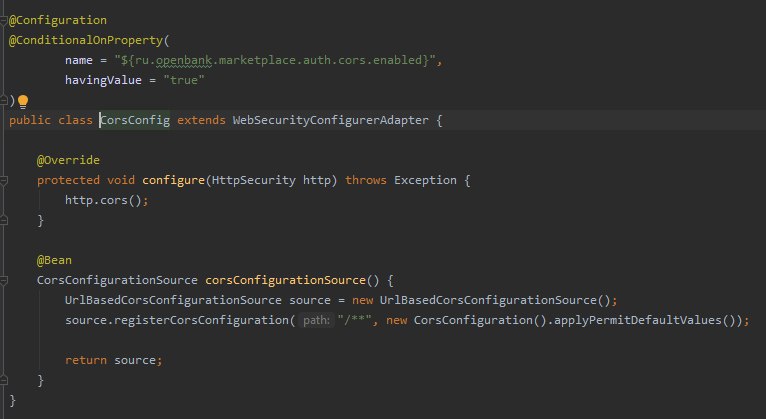Click the 'throws' keyword

(x=365, y=180)
